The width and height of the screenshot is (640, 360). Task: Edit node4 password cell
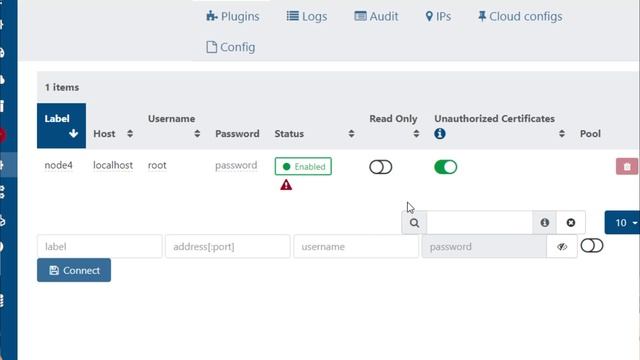coord(236,165)
